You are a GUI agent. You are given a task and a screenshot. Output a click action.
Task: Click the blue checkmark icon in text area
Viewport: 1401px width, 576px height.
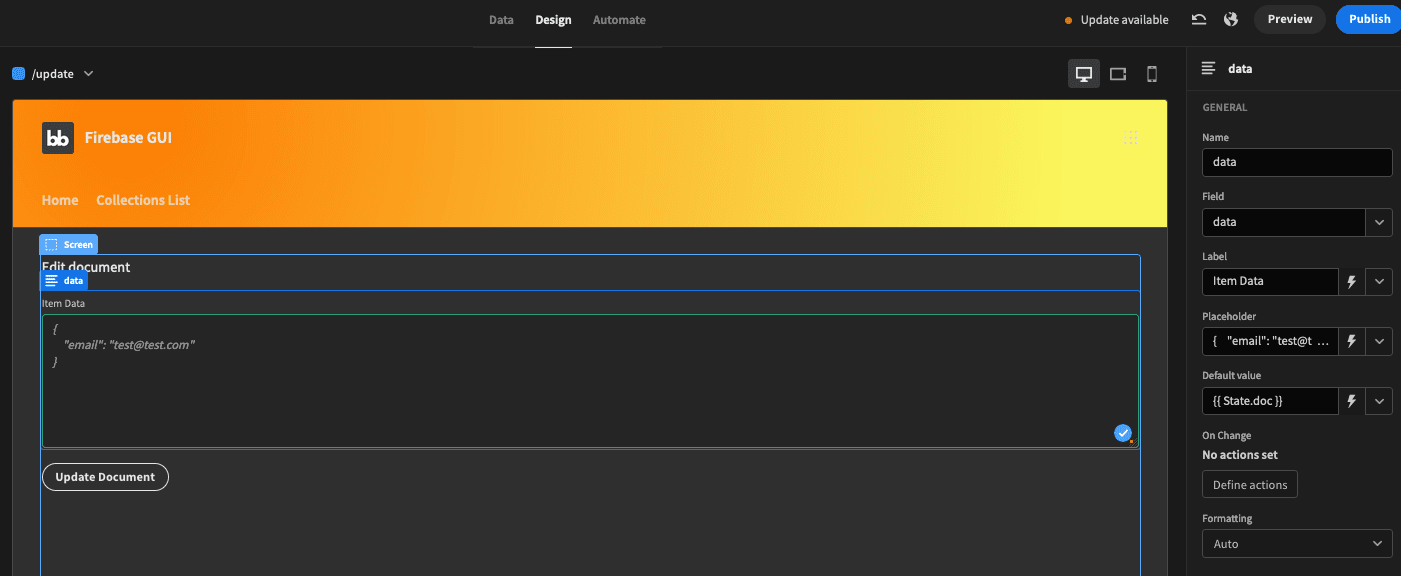1123,432
